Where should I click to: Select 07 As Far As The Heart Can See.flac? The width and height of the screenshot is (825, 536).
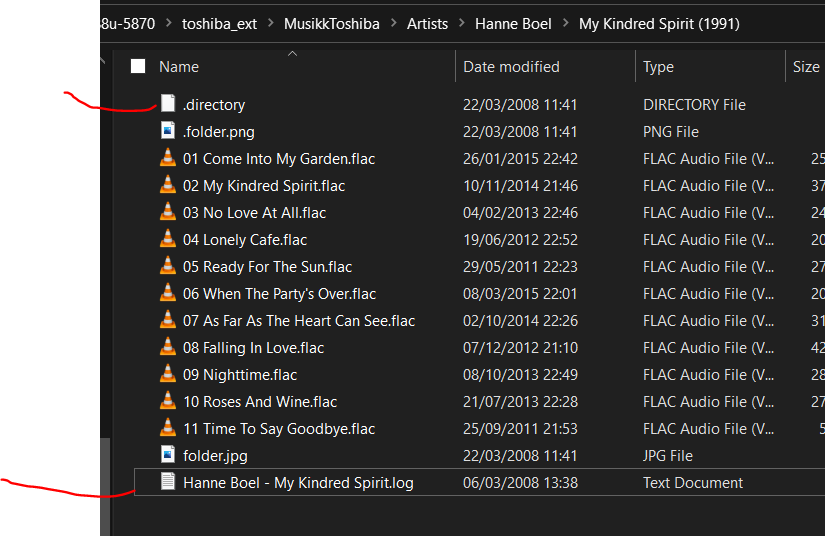[x=298, y=320]
